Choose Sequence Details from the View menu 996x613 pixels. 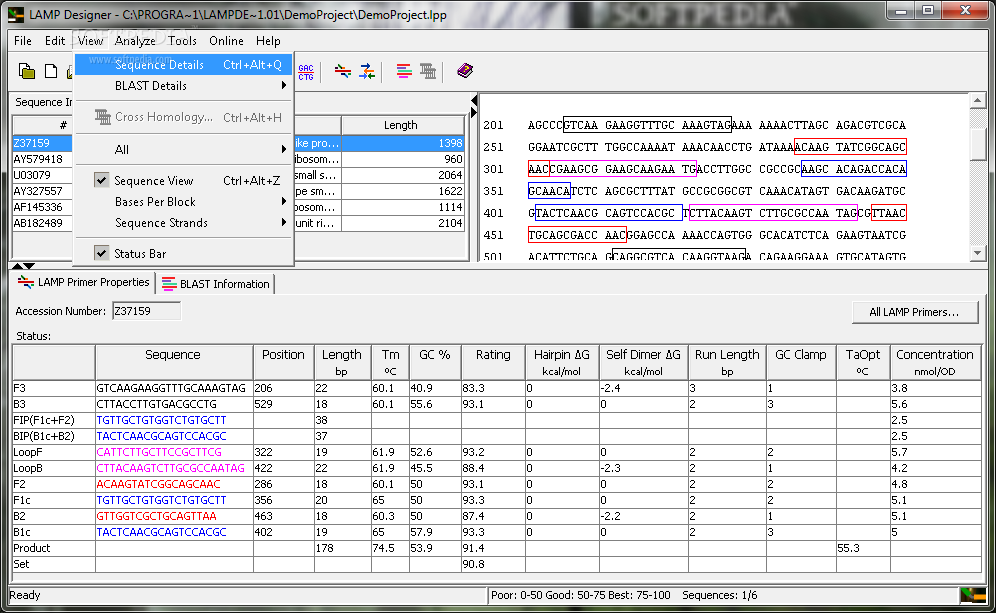click(184, 65)
